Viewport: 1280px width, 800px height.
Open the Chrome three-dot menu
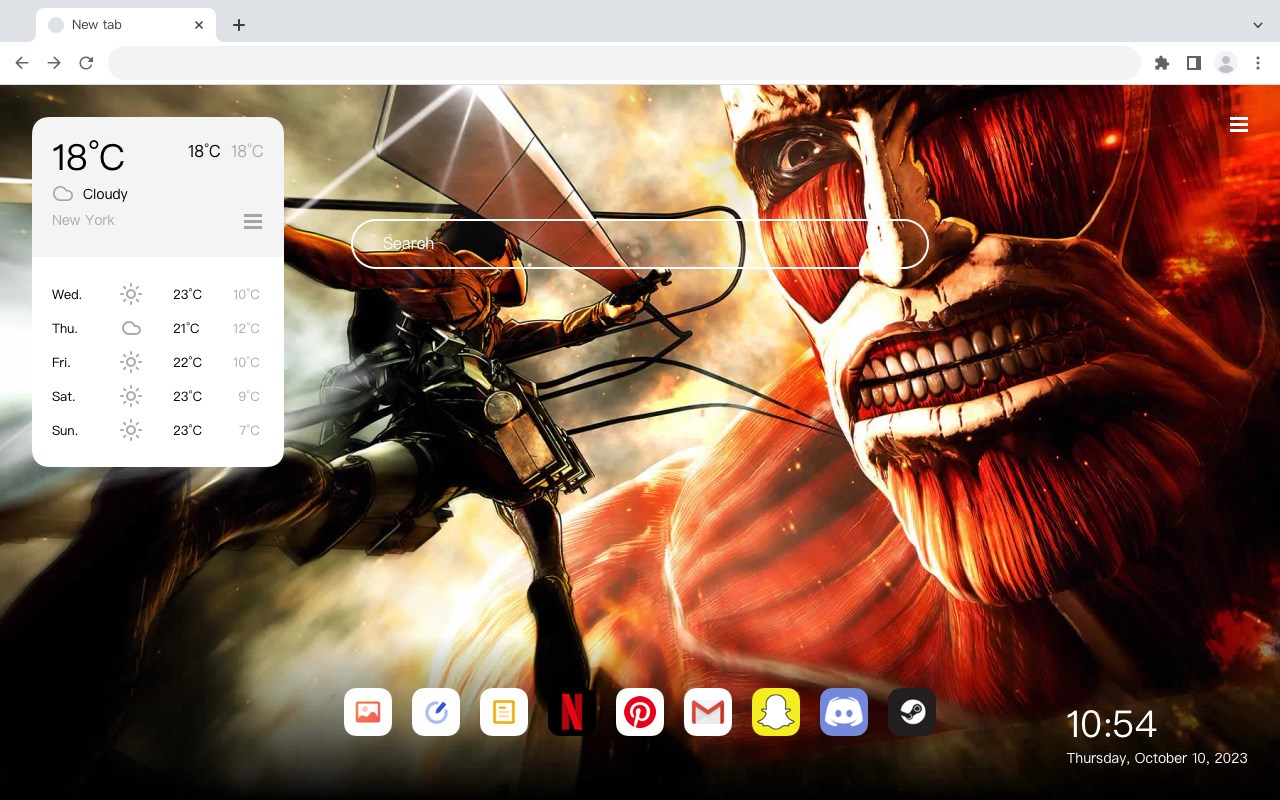point(1258,63)
